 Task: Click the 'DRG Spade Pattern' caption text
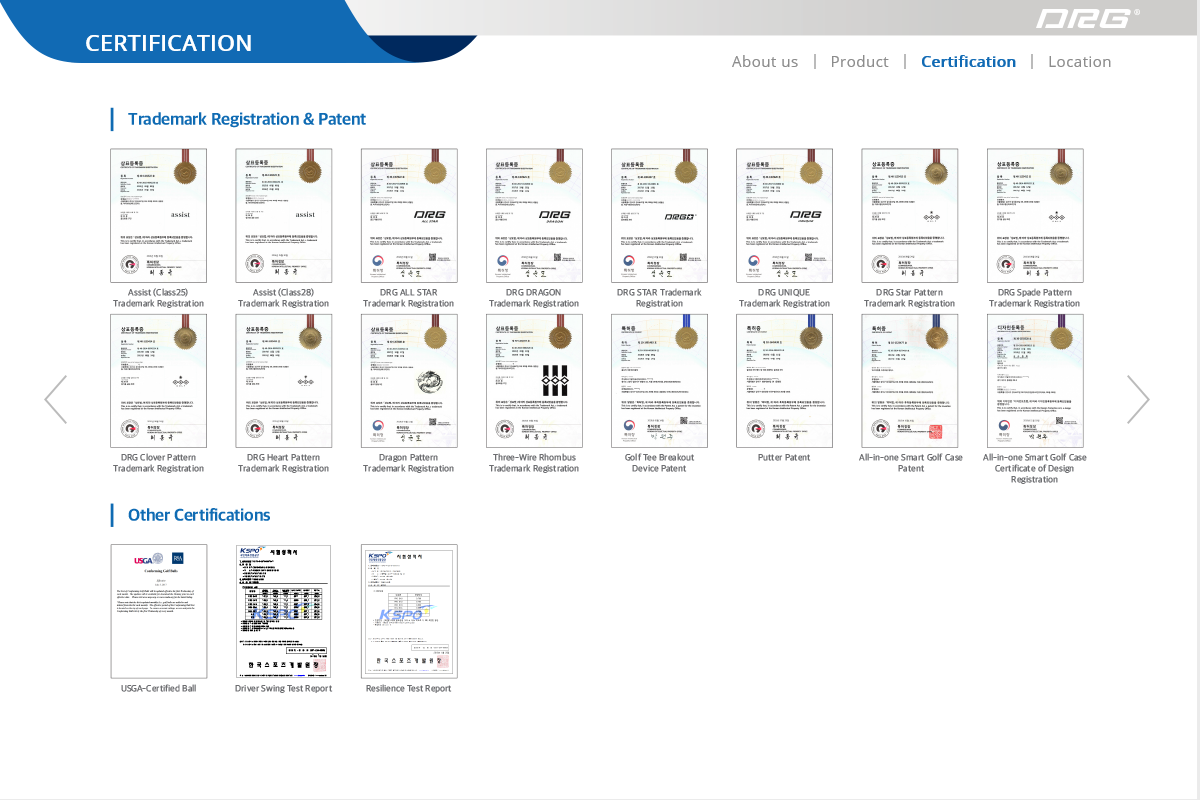click(1035, 292)
